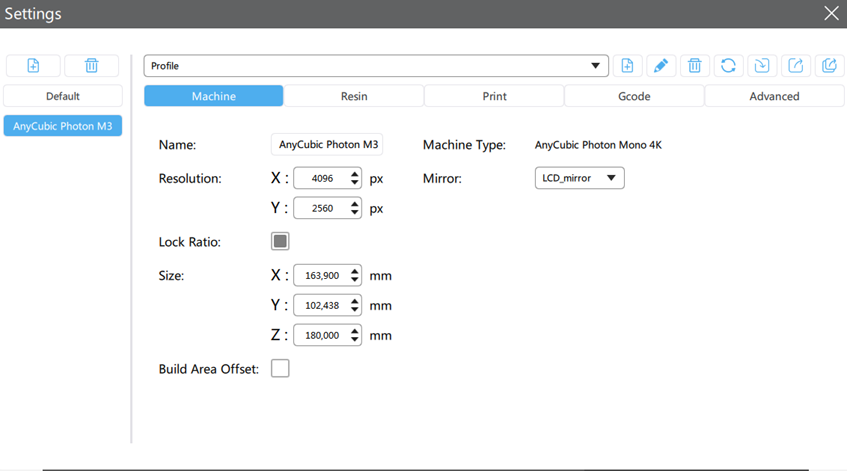This screenshot has width=847, height=471.
Task: Increase Size Z with up arrow
Action: tap(354, 331)
